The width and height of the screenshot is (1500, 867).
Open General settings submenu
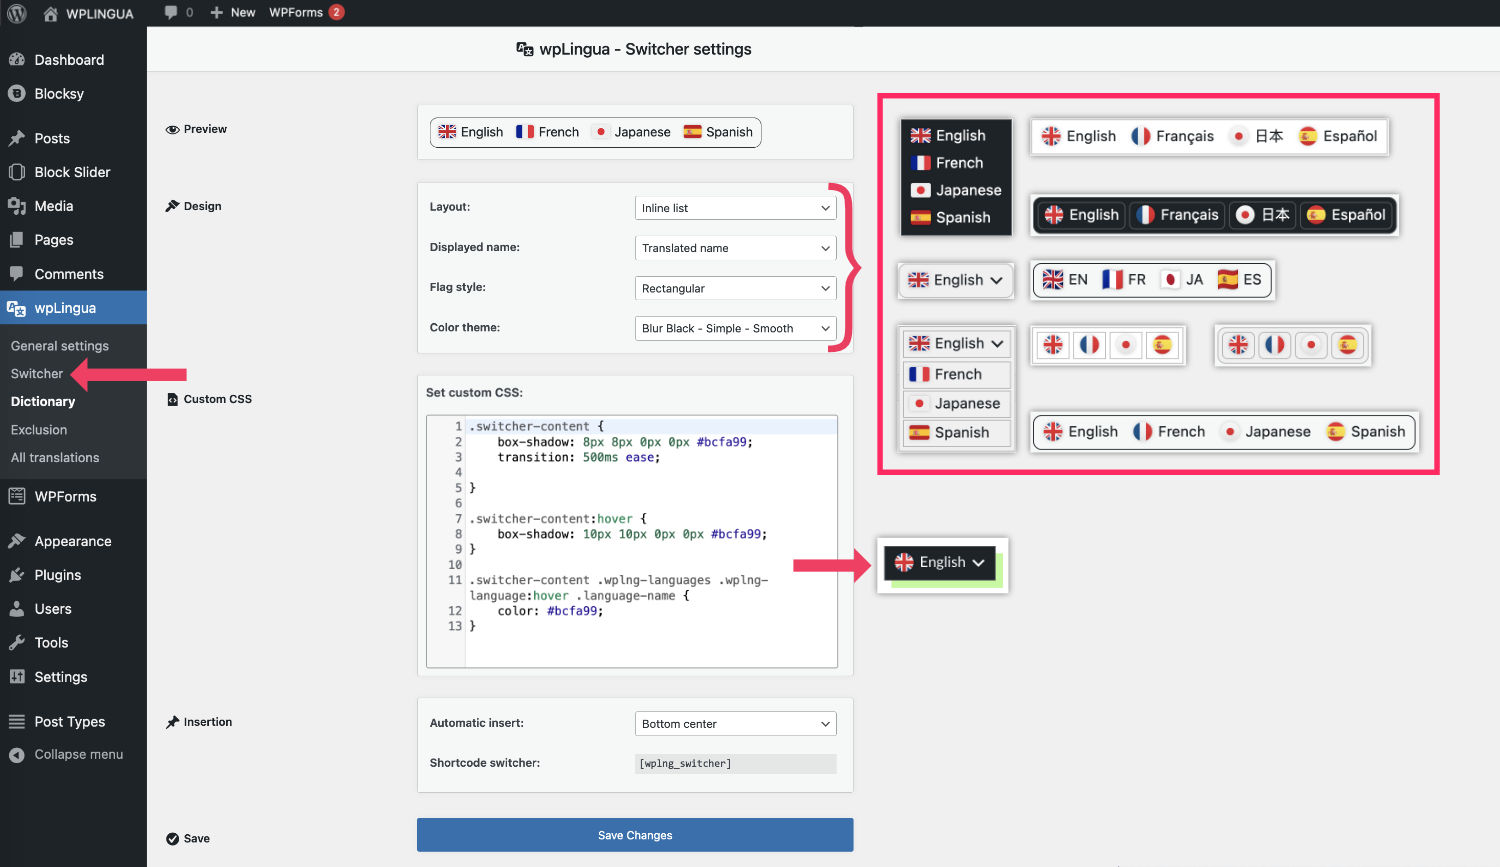(60, 346)
